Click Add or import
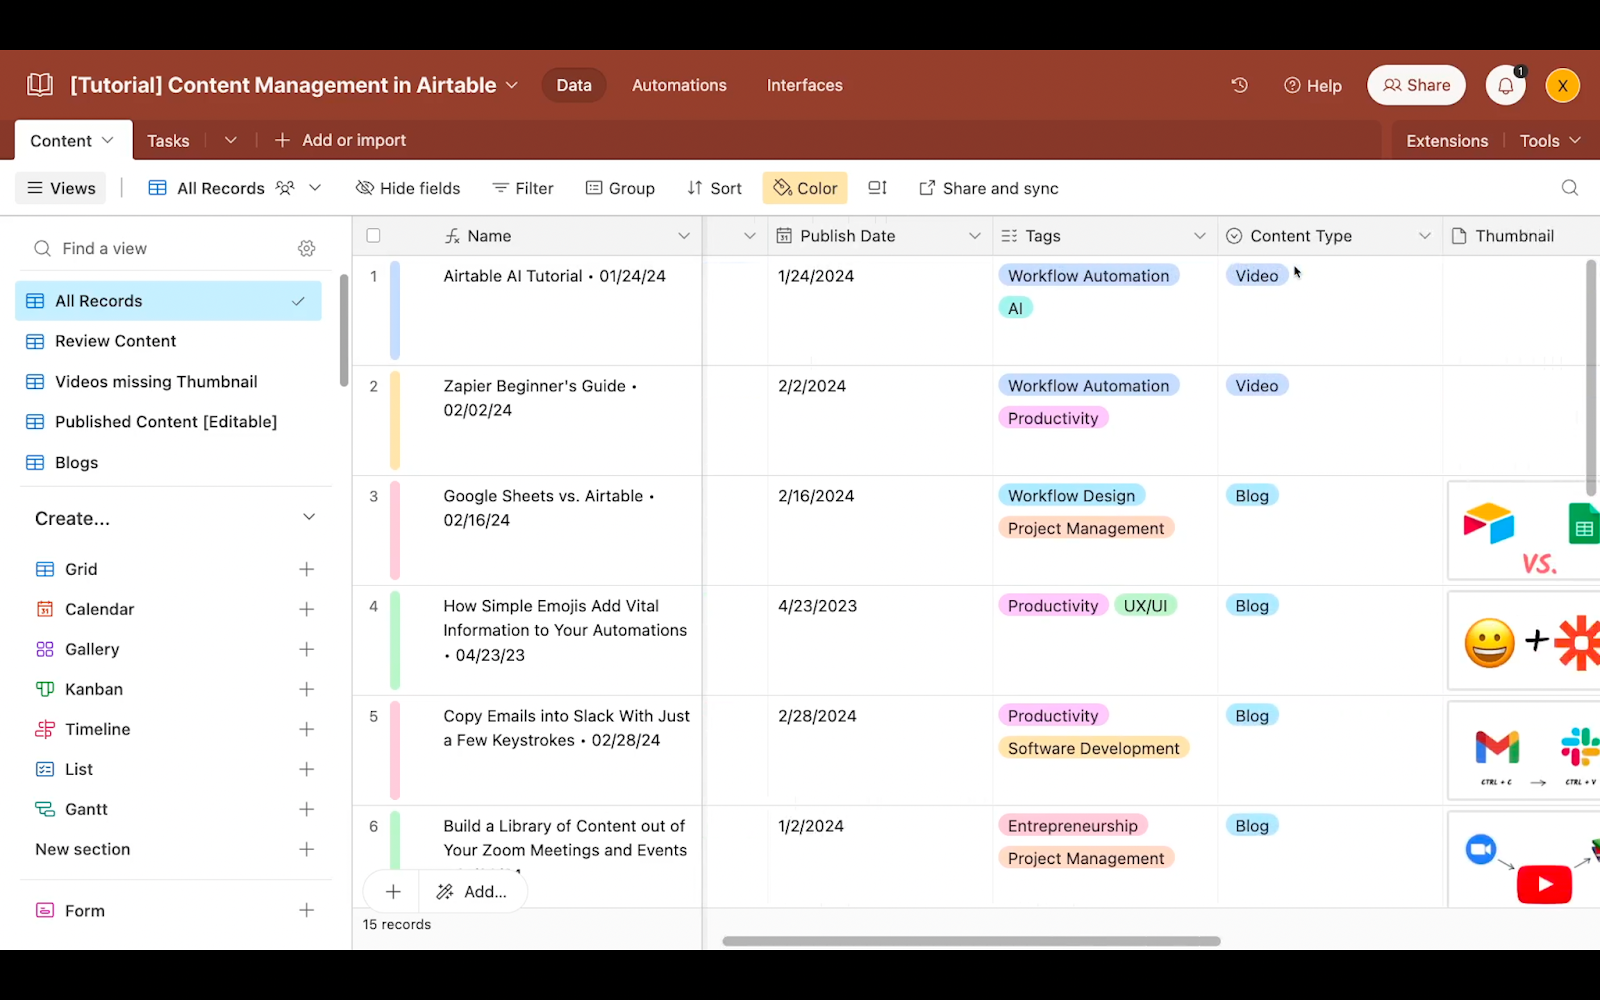1600x1000 pixels. [x=340, y=140]
